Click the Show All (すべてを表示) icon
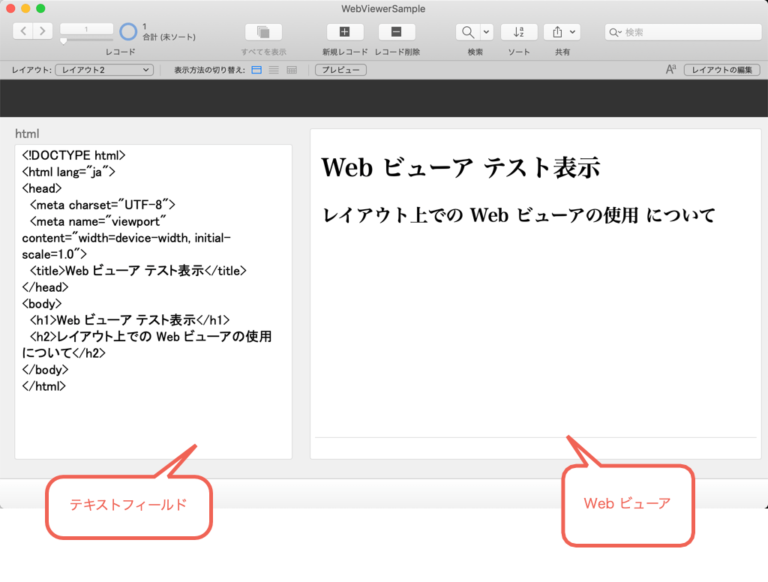 263,32
